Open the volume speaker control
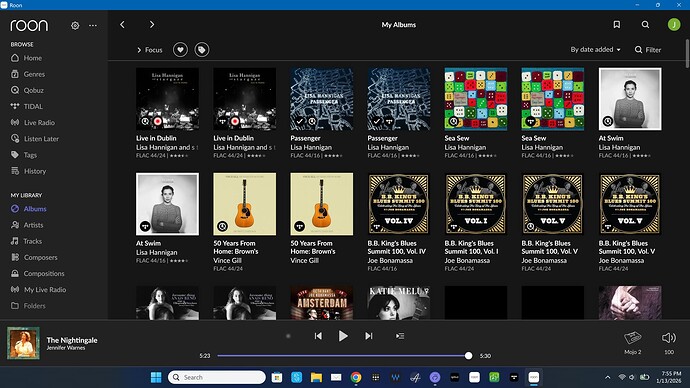Viewport: 690px width, 388px height. [x=669, y=338]
